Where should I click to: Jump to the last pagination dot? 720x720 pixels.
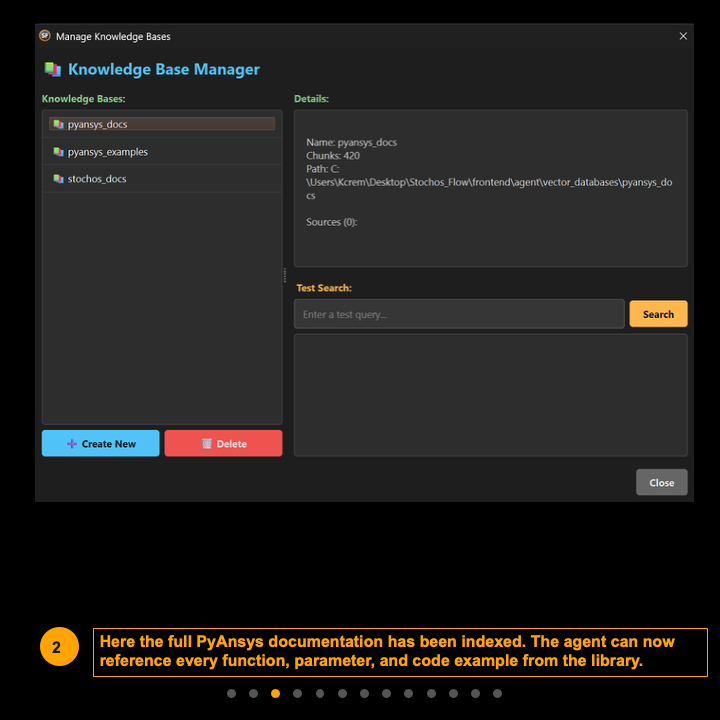[497, 693]
